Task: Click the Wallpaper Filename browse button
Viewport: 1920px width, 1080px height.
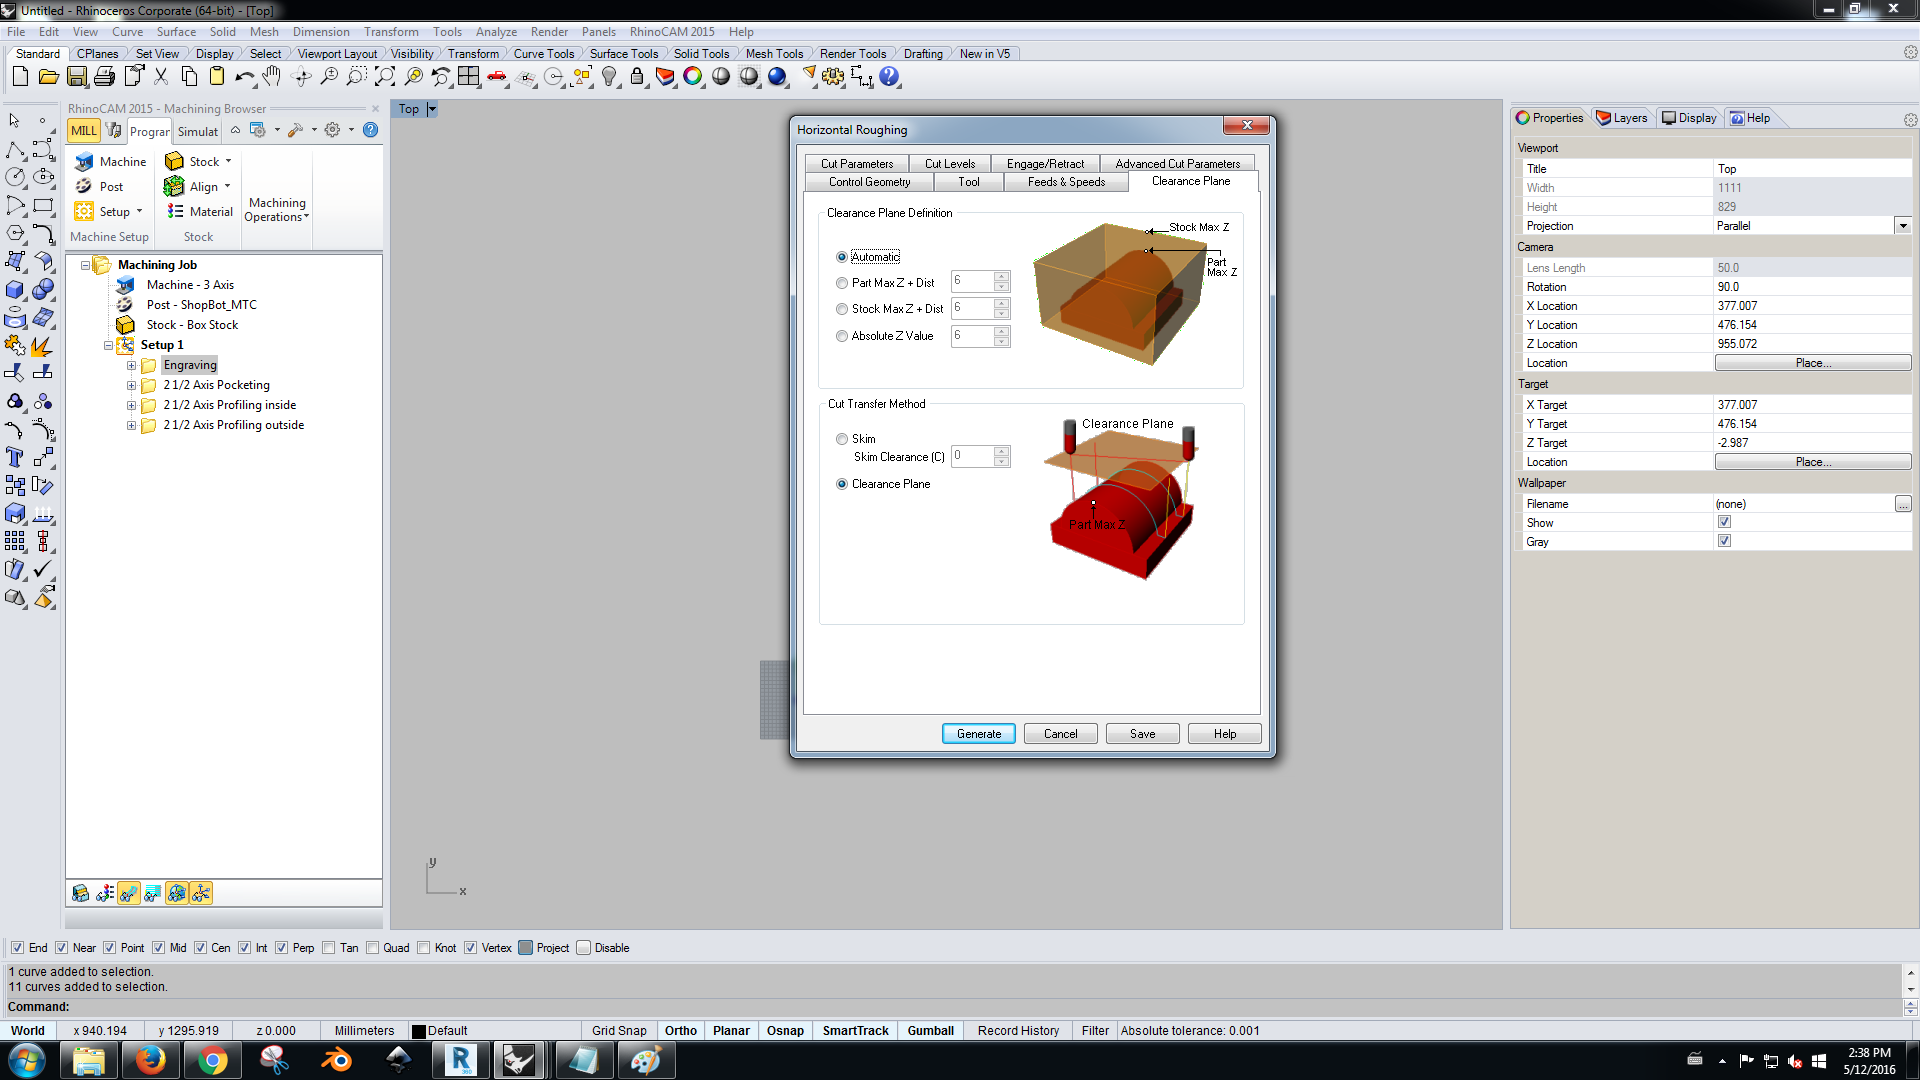Action: coord(1903,504)
